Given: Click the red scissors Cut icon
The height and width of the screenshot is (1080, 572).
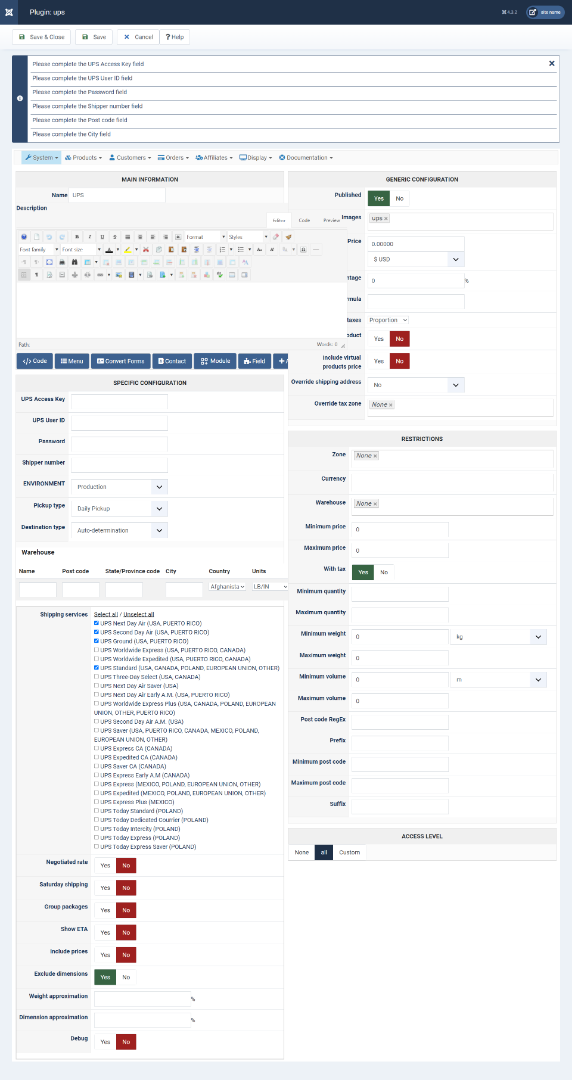Looking at the screenshot, I should [146, 249].
